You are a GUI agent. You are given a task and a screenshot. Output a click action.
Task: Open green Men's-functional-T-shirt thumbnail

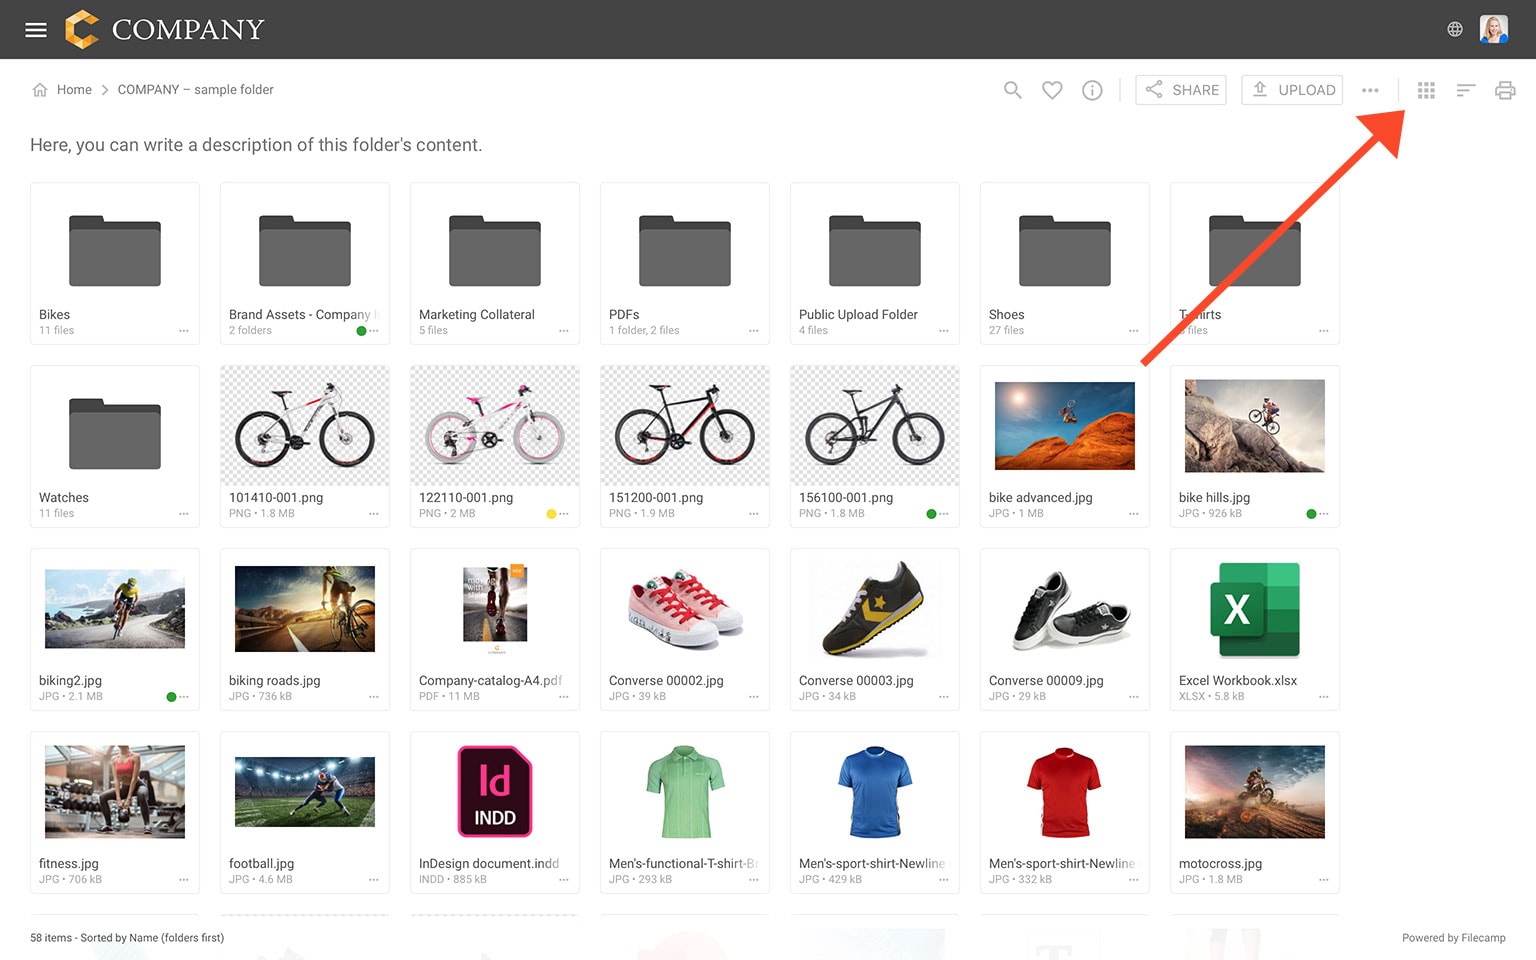[685, 791]
